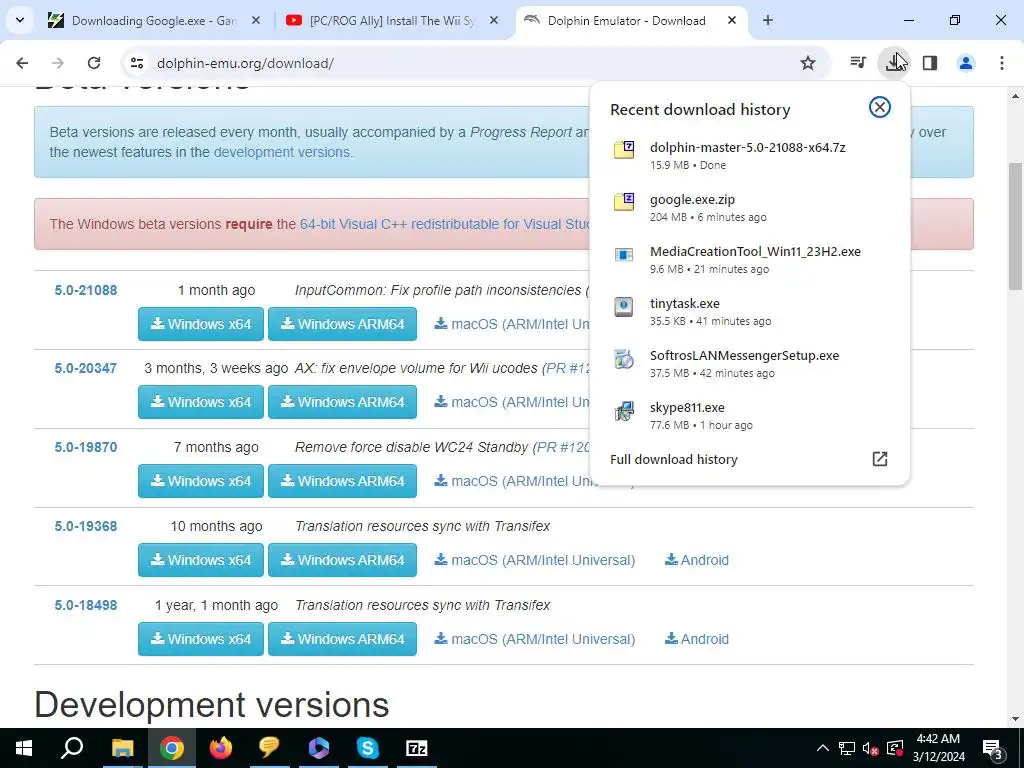Open tinytask.exe download entry

(x=750, y=312)
